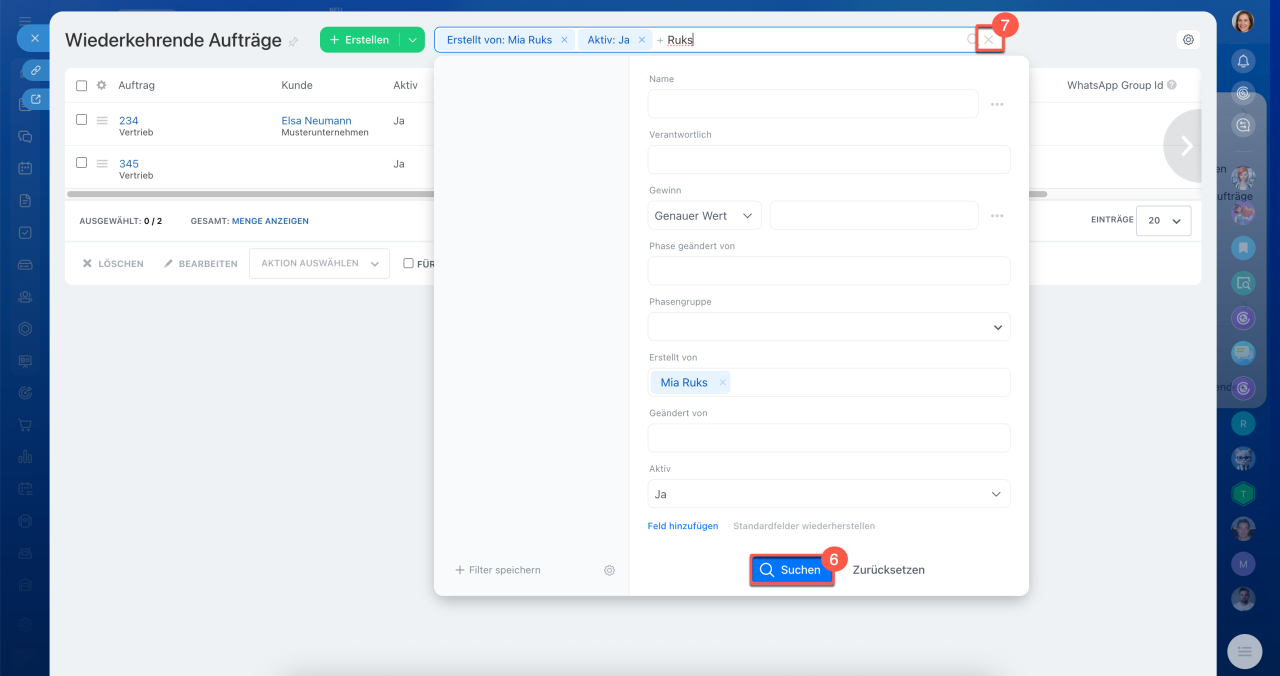This screenshot has height=676, width=1280.
Task: Open order 234 link
Action: (128, 121)
